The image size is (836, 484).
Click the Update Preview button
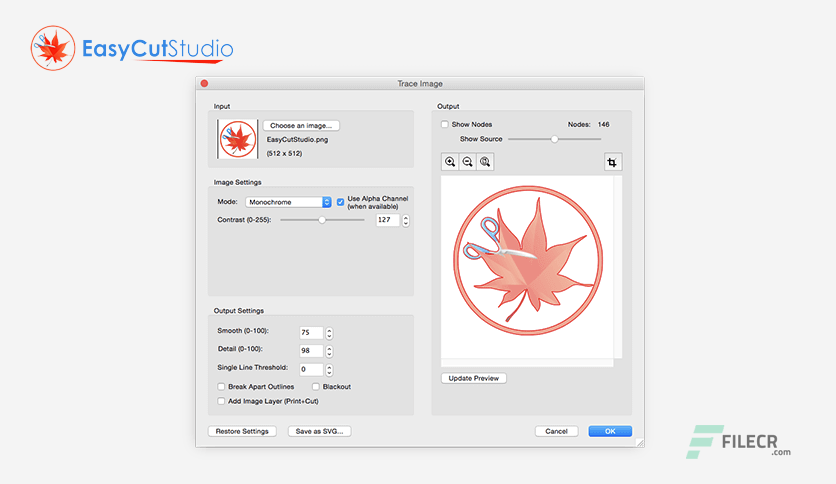[x=473, y=378]
